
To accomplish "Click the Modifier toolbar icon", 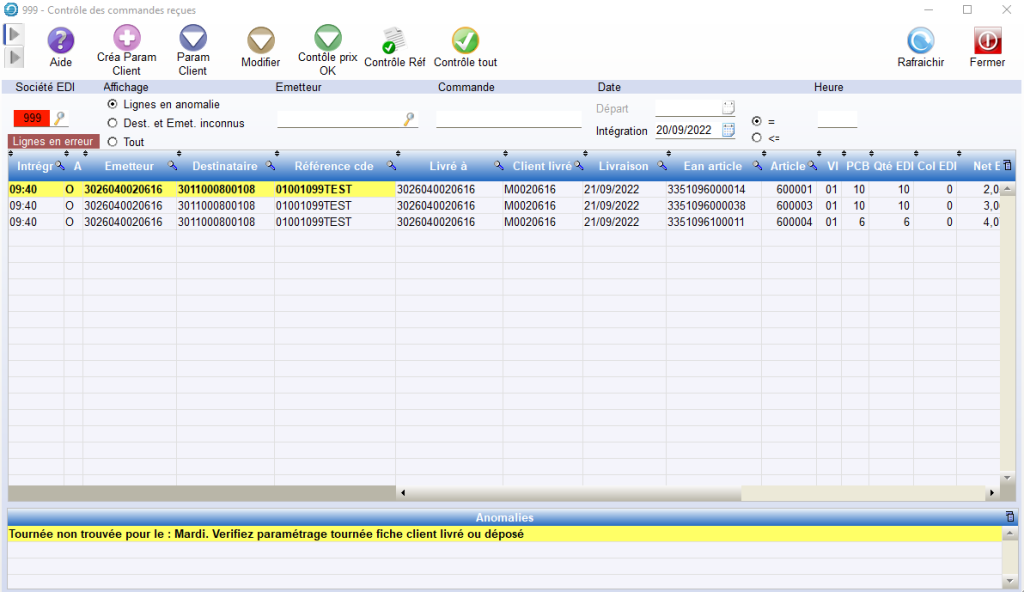I will pyautogui.click(x=260, y=40).
